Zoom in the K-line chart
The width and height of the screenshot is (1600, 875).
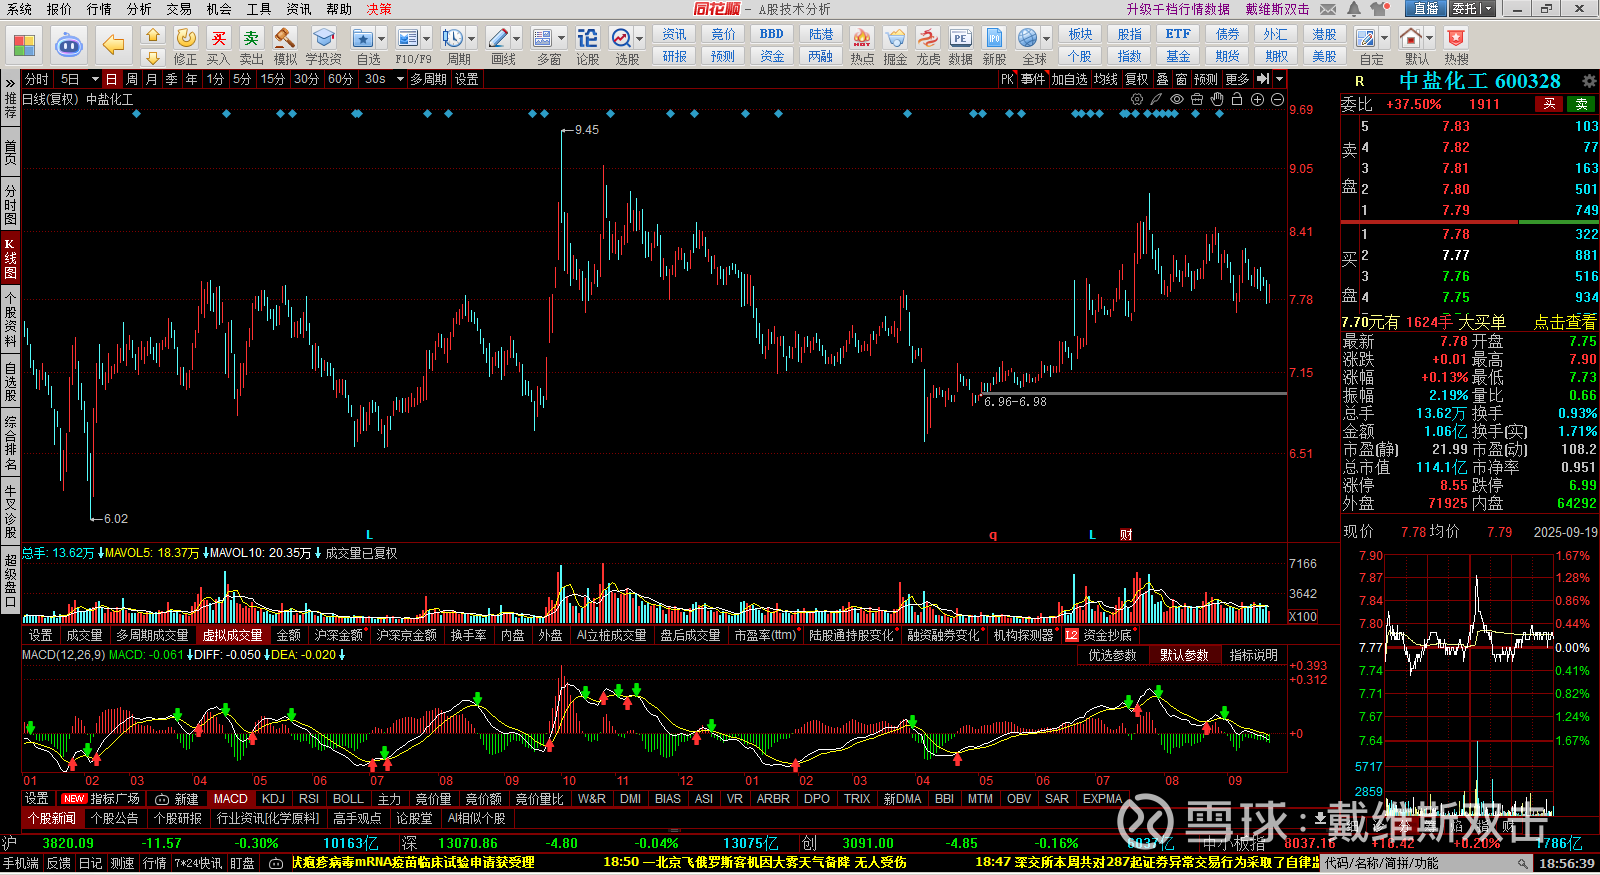(1257, 100)
